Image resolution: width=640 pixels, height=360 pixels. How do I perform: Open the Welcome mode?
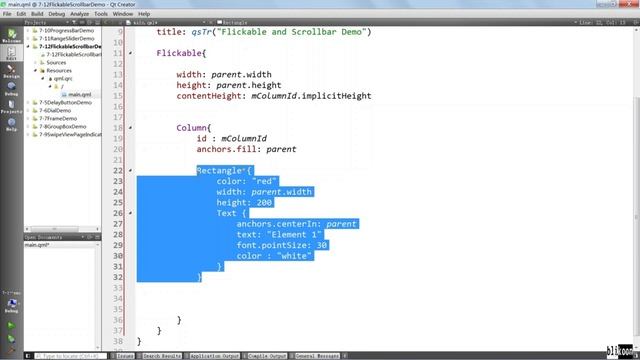[x=11, y=35]
